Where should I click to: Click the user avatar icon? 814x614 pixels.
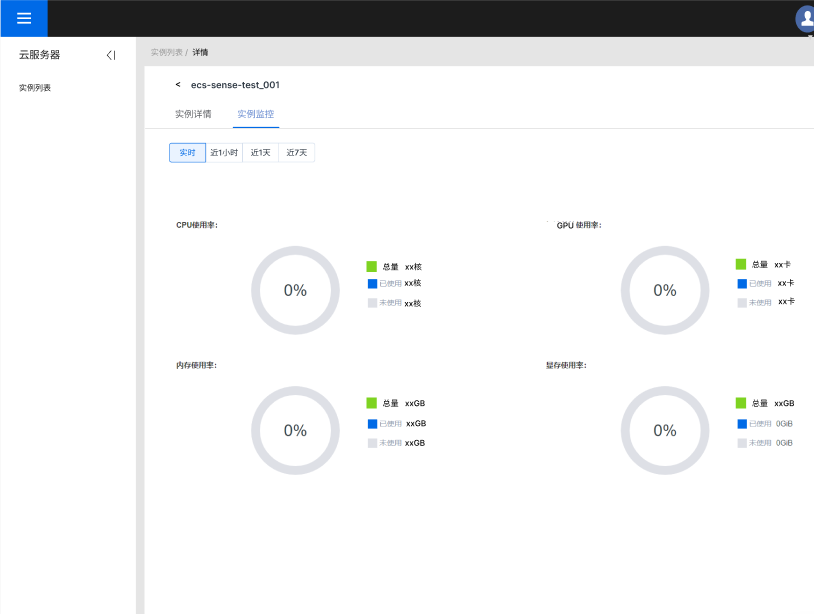tap(805, 19)
